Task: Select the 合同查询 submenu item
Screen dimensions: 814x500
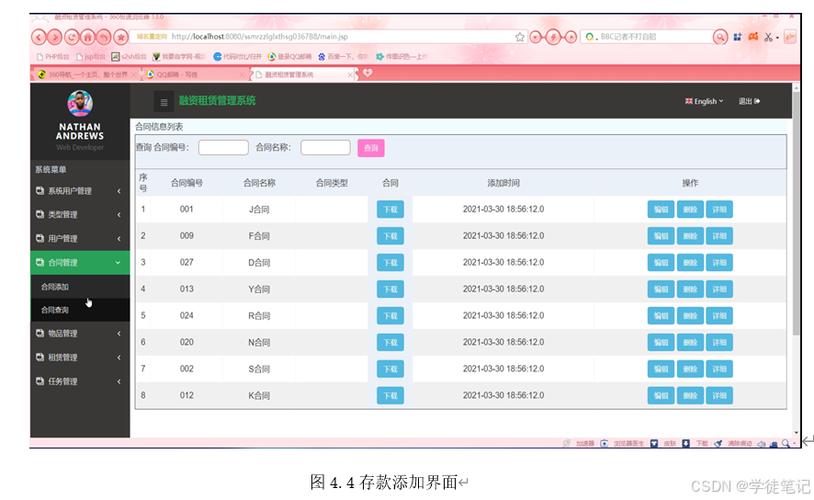Action: coord(80,310)
